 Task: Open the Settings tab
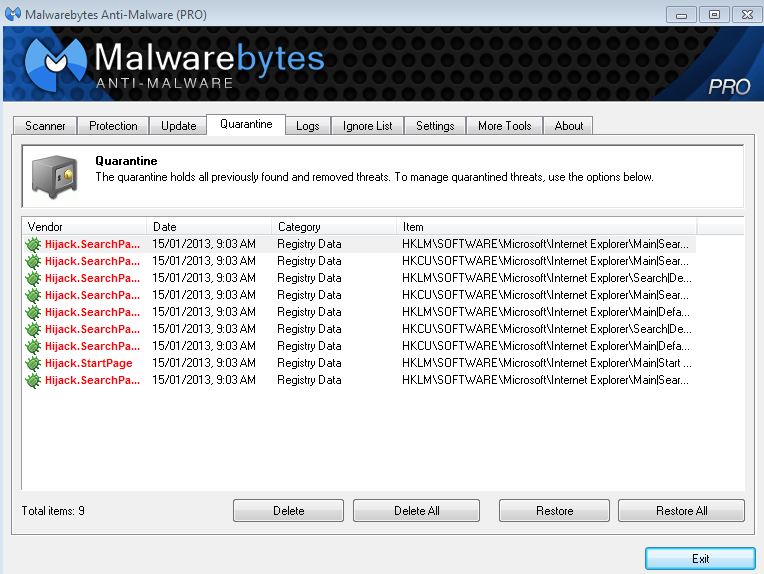click(435, 126)
